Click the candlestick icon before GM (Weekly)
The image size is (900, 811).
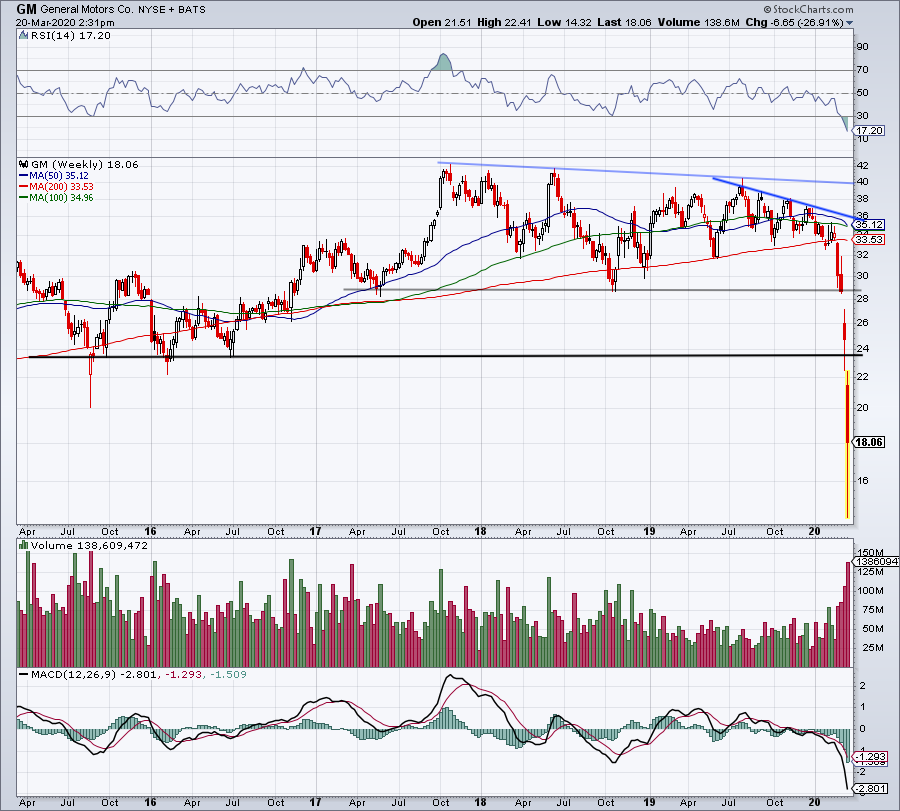point(24,164)
